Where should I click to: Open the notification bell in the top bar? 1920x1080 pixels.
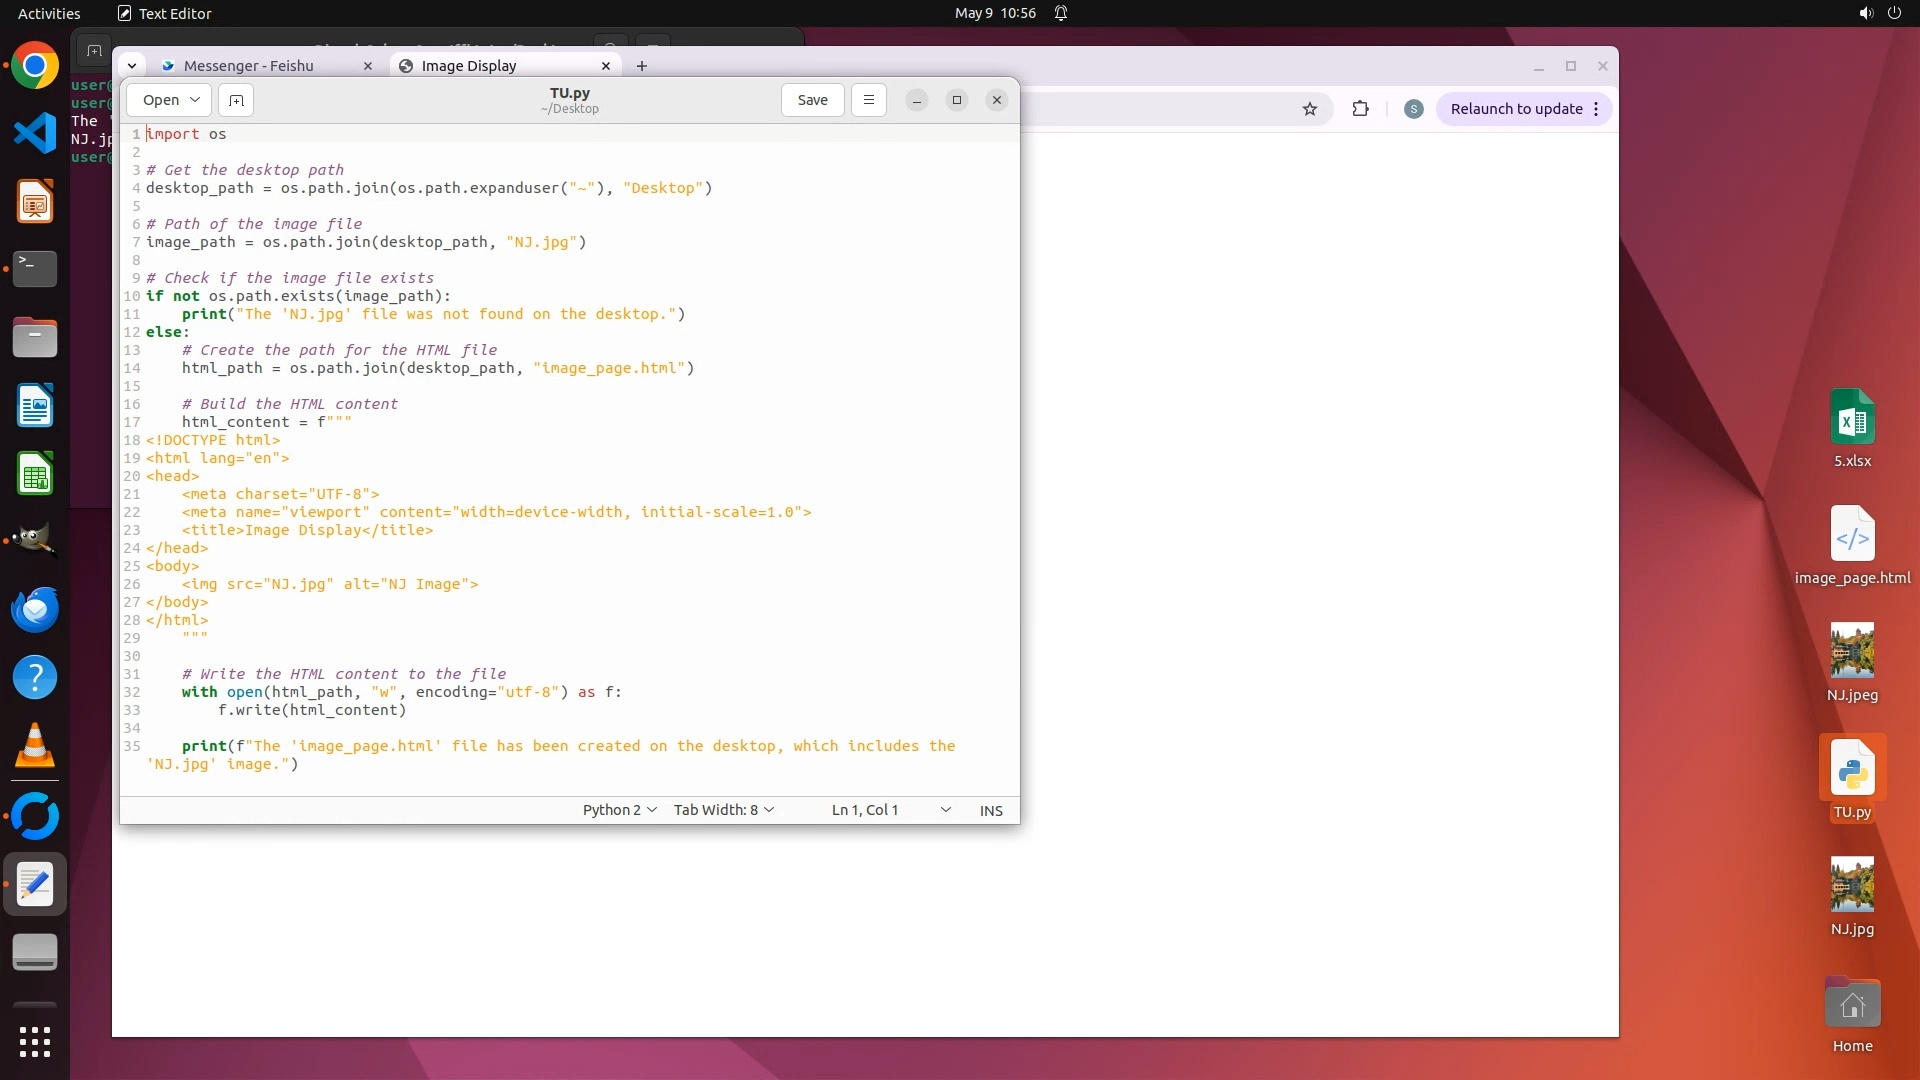click(x=1061, y=13)
